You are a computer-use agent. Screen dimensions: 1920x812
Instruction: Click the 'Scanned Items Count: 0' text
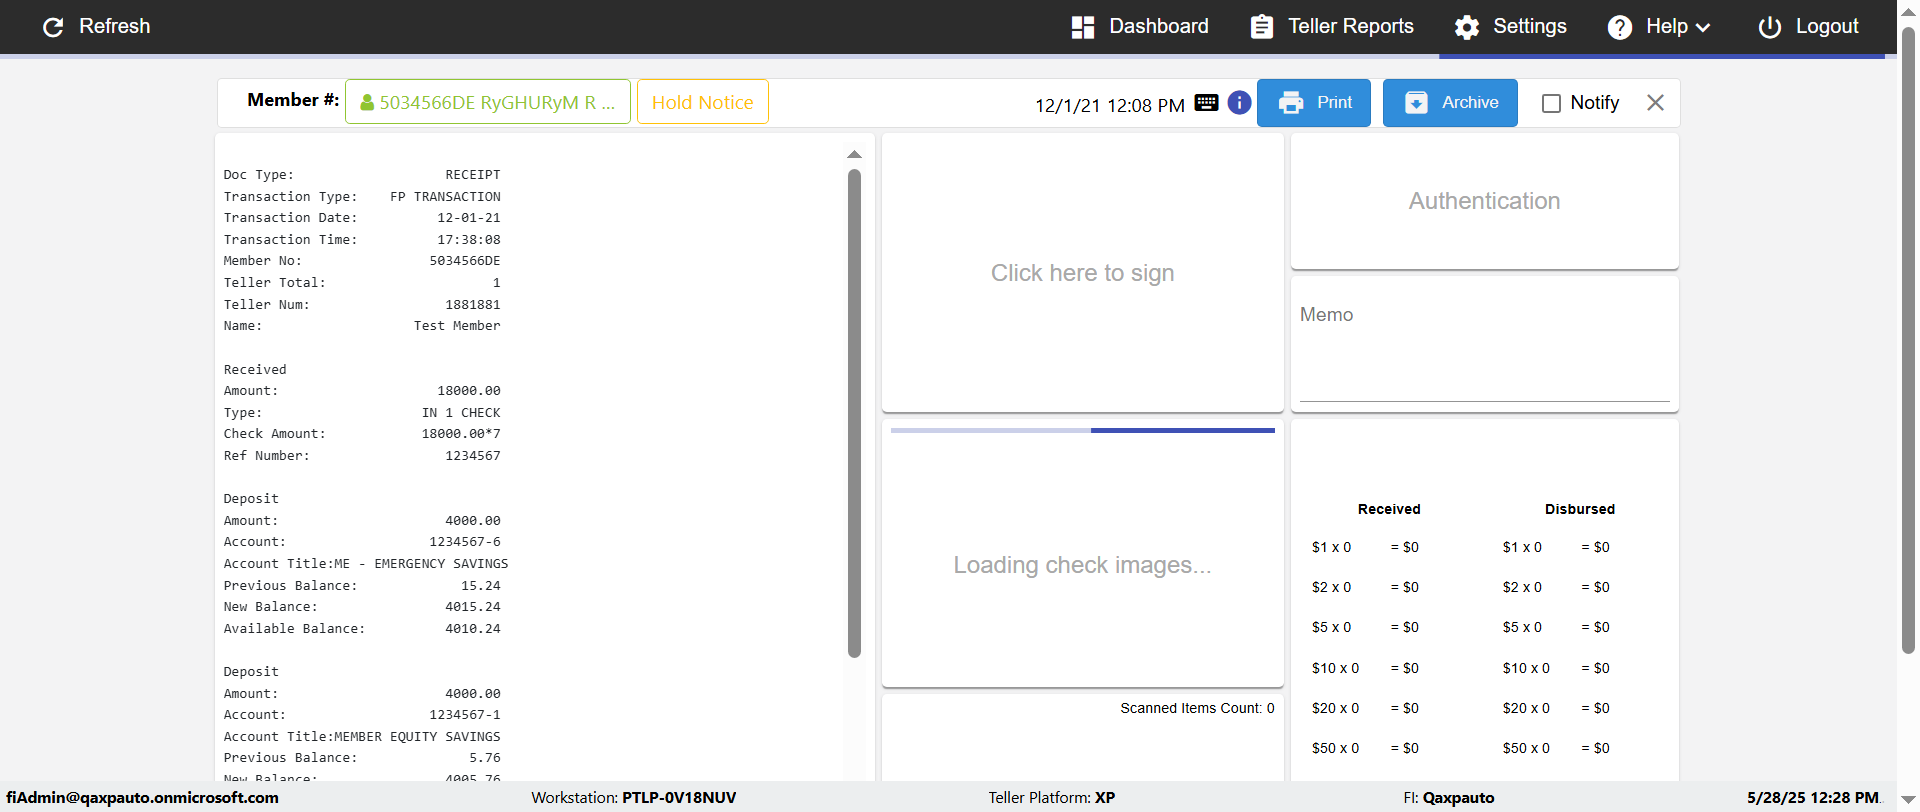coord(1197,708)
